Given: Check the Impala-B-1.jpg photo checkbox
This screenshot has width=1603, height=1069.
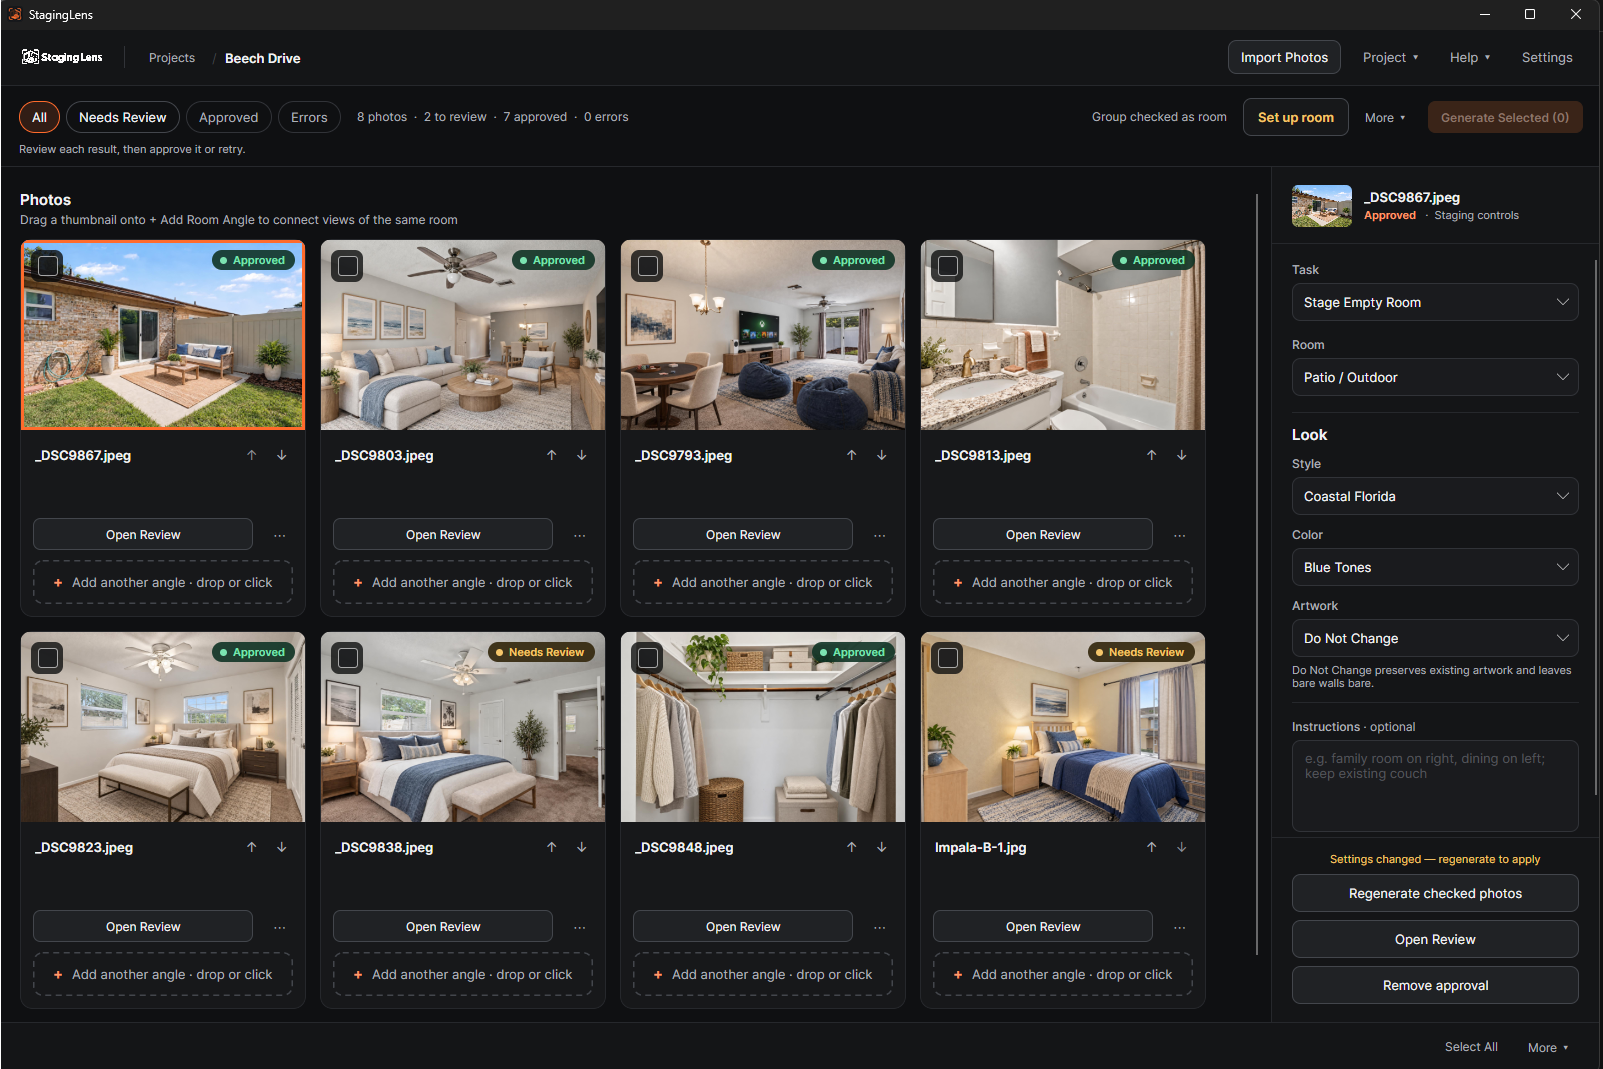Looking at the screenshot, I should 948,658.
